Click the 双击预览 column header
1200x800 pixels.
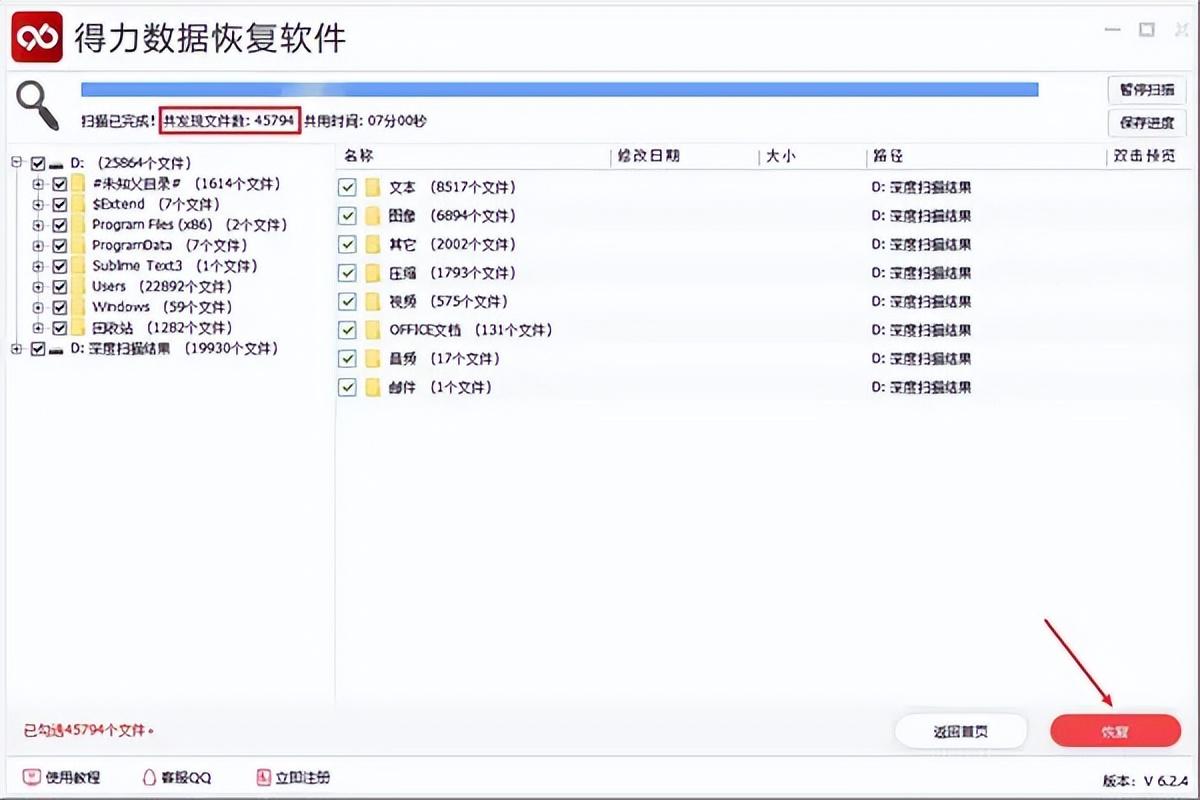tap(1147, 157)
